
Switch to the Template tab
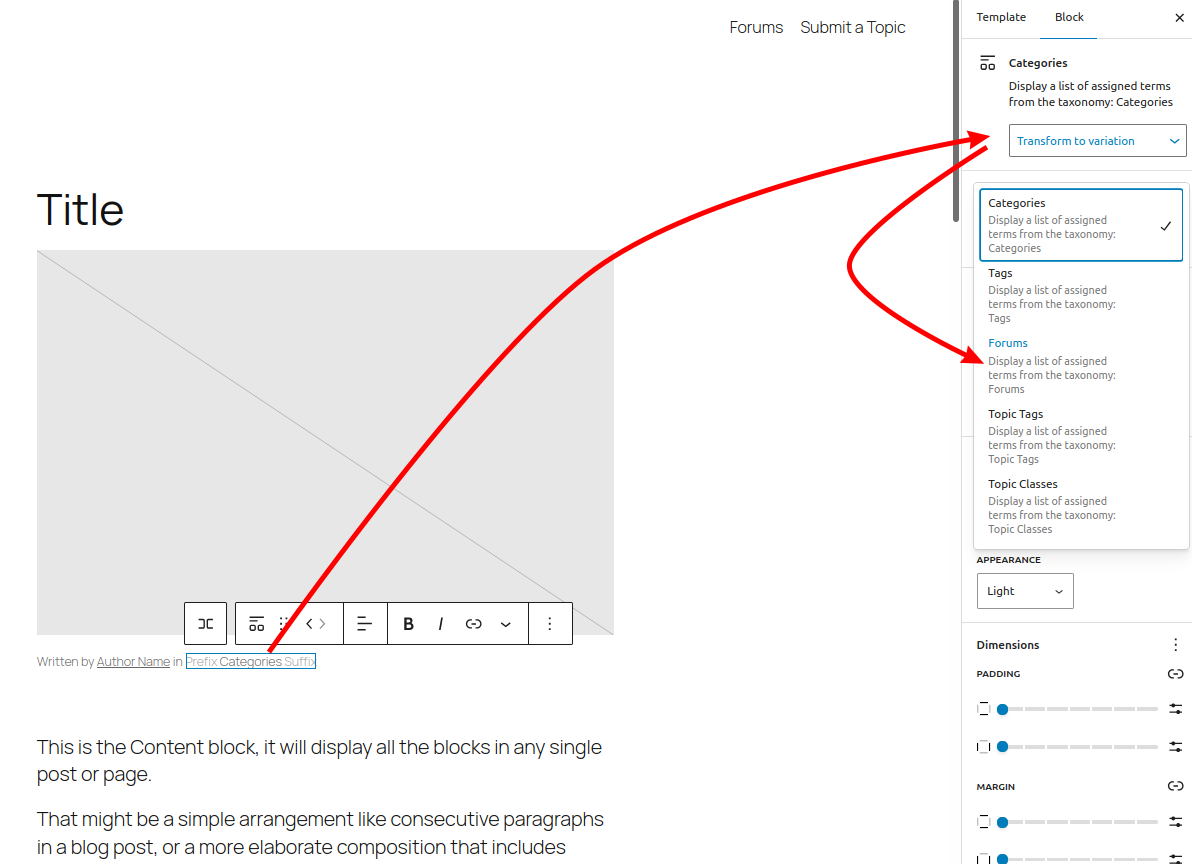[x=1001, y=18]
